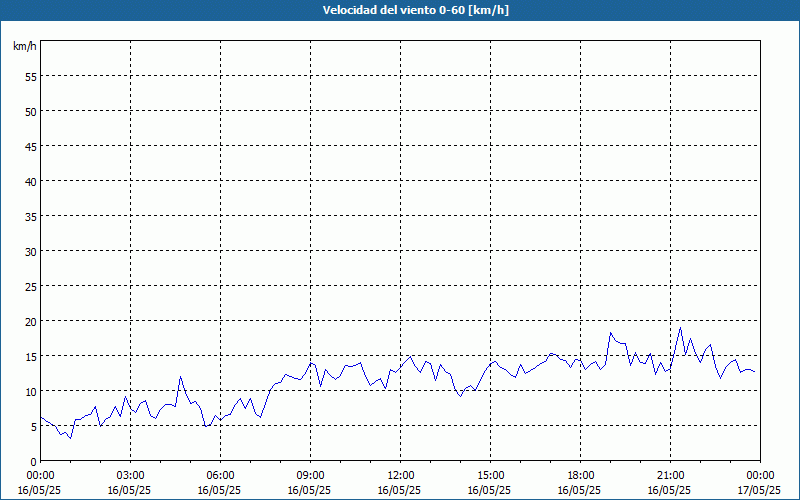This screenshot has height=500, width=800.
Task: Click the '03:00' time label on x-axis
Action: click(130, 476)
